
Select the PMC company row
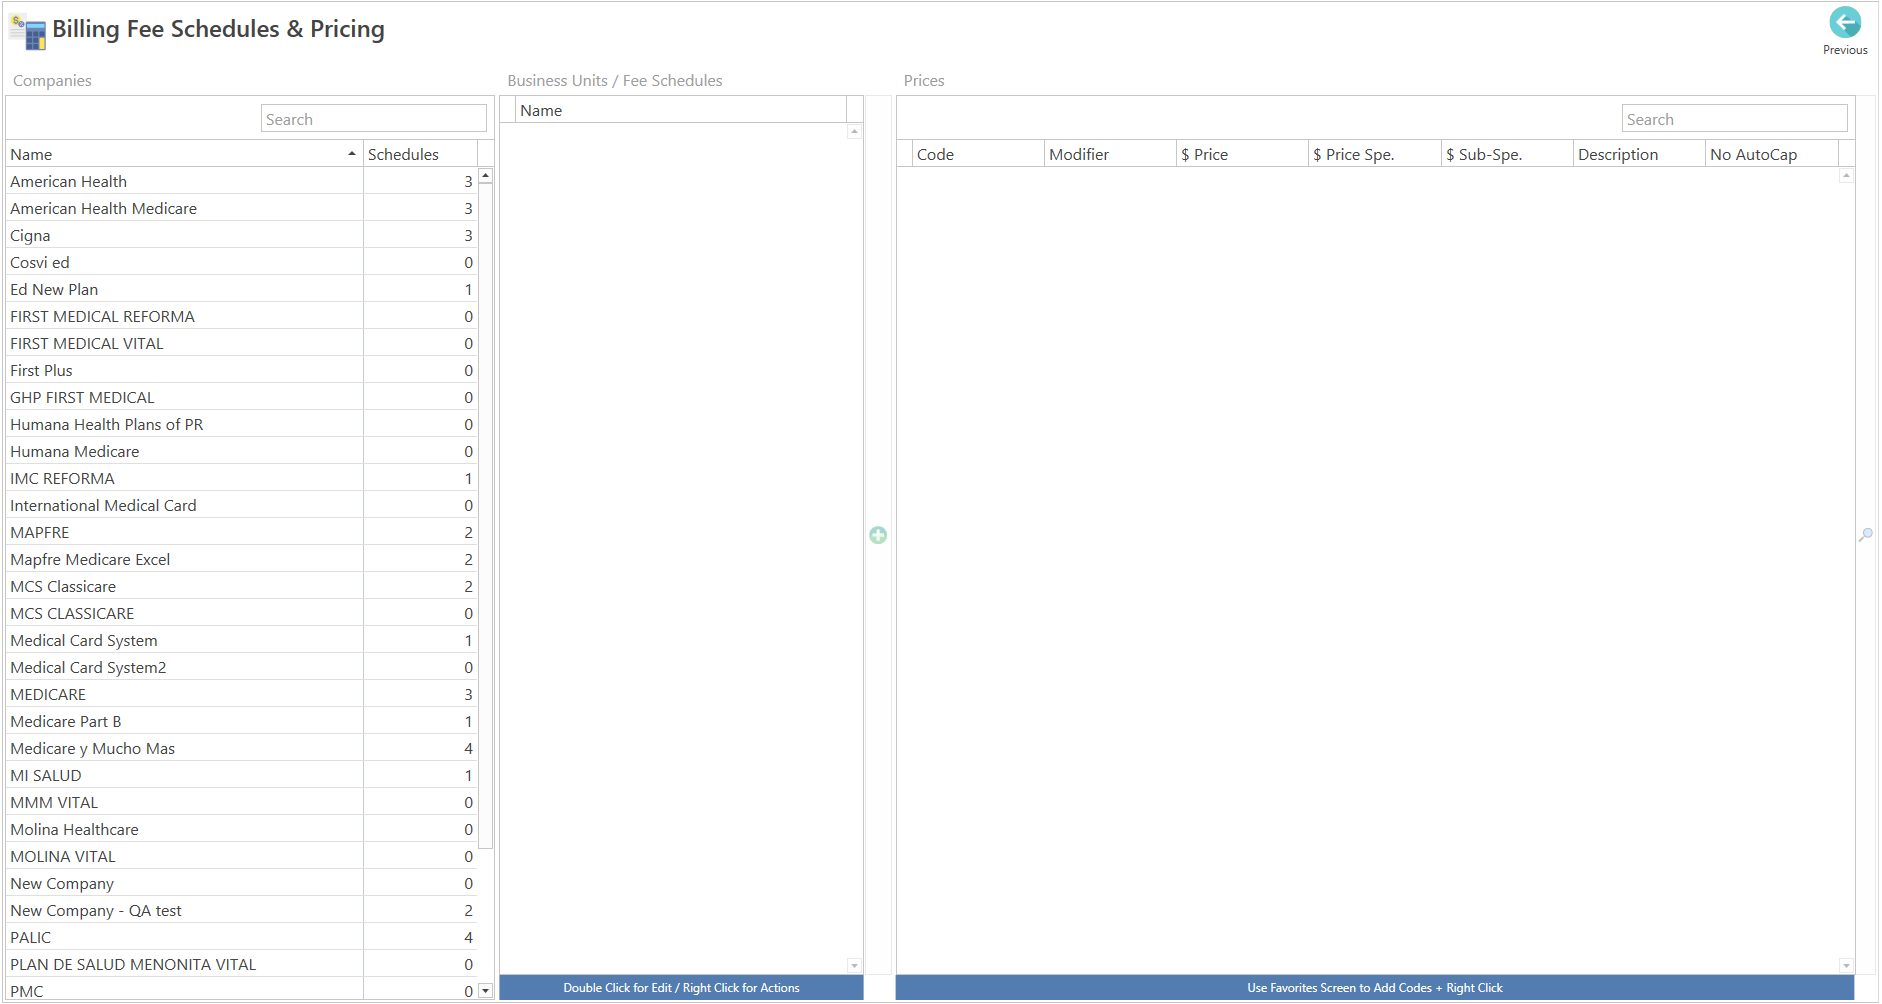coord(242,990)
